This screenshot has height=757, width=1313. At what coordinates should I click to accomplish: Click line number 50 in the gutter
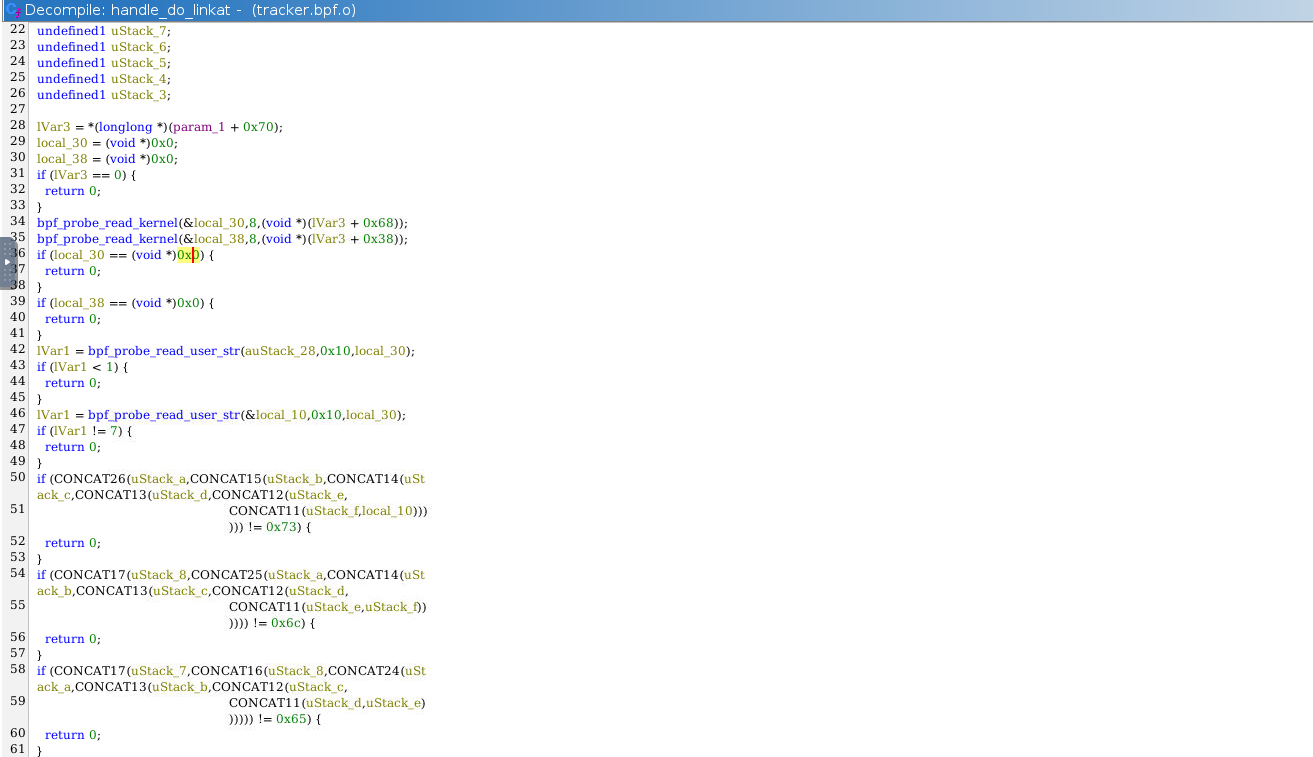pyautogui.click(x=17, y=478)
